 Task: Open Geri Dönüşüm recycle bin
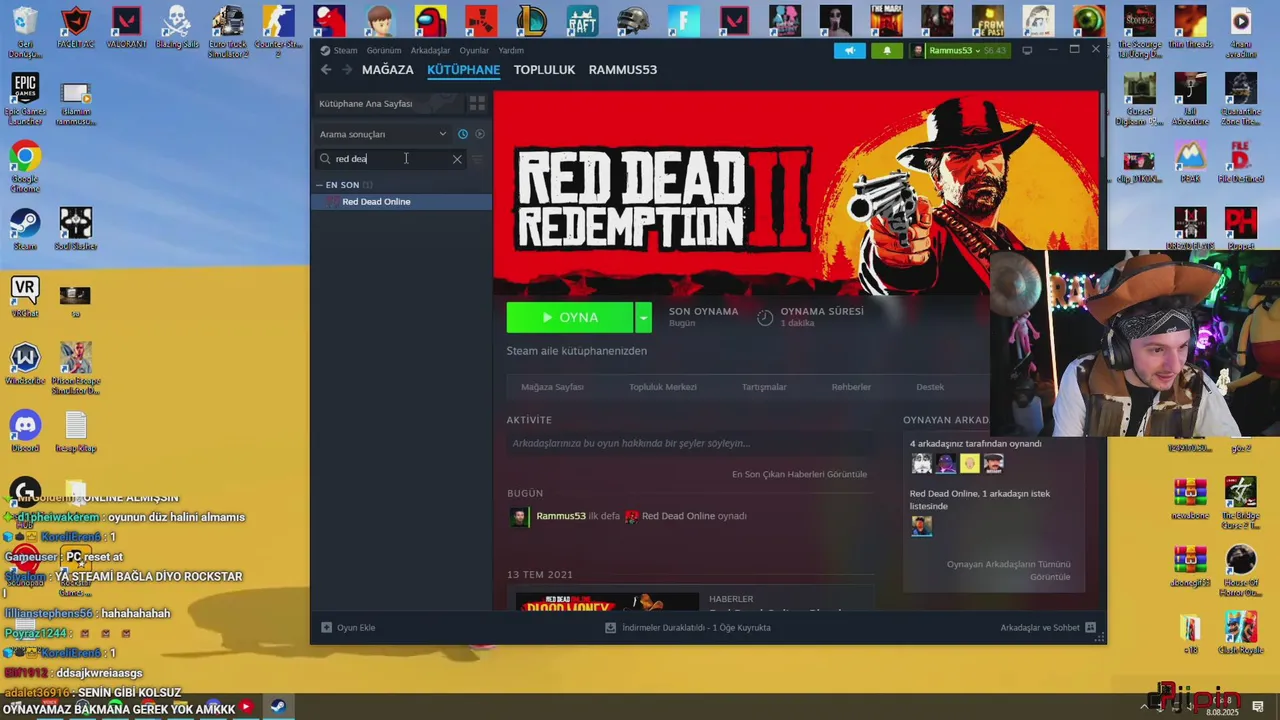click(x=25, y=32)
